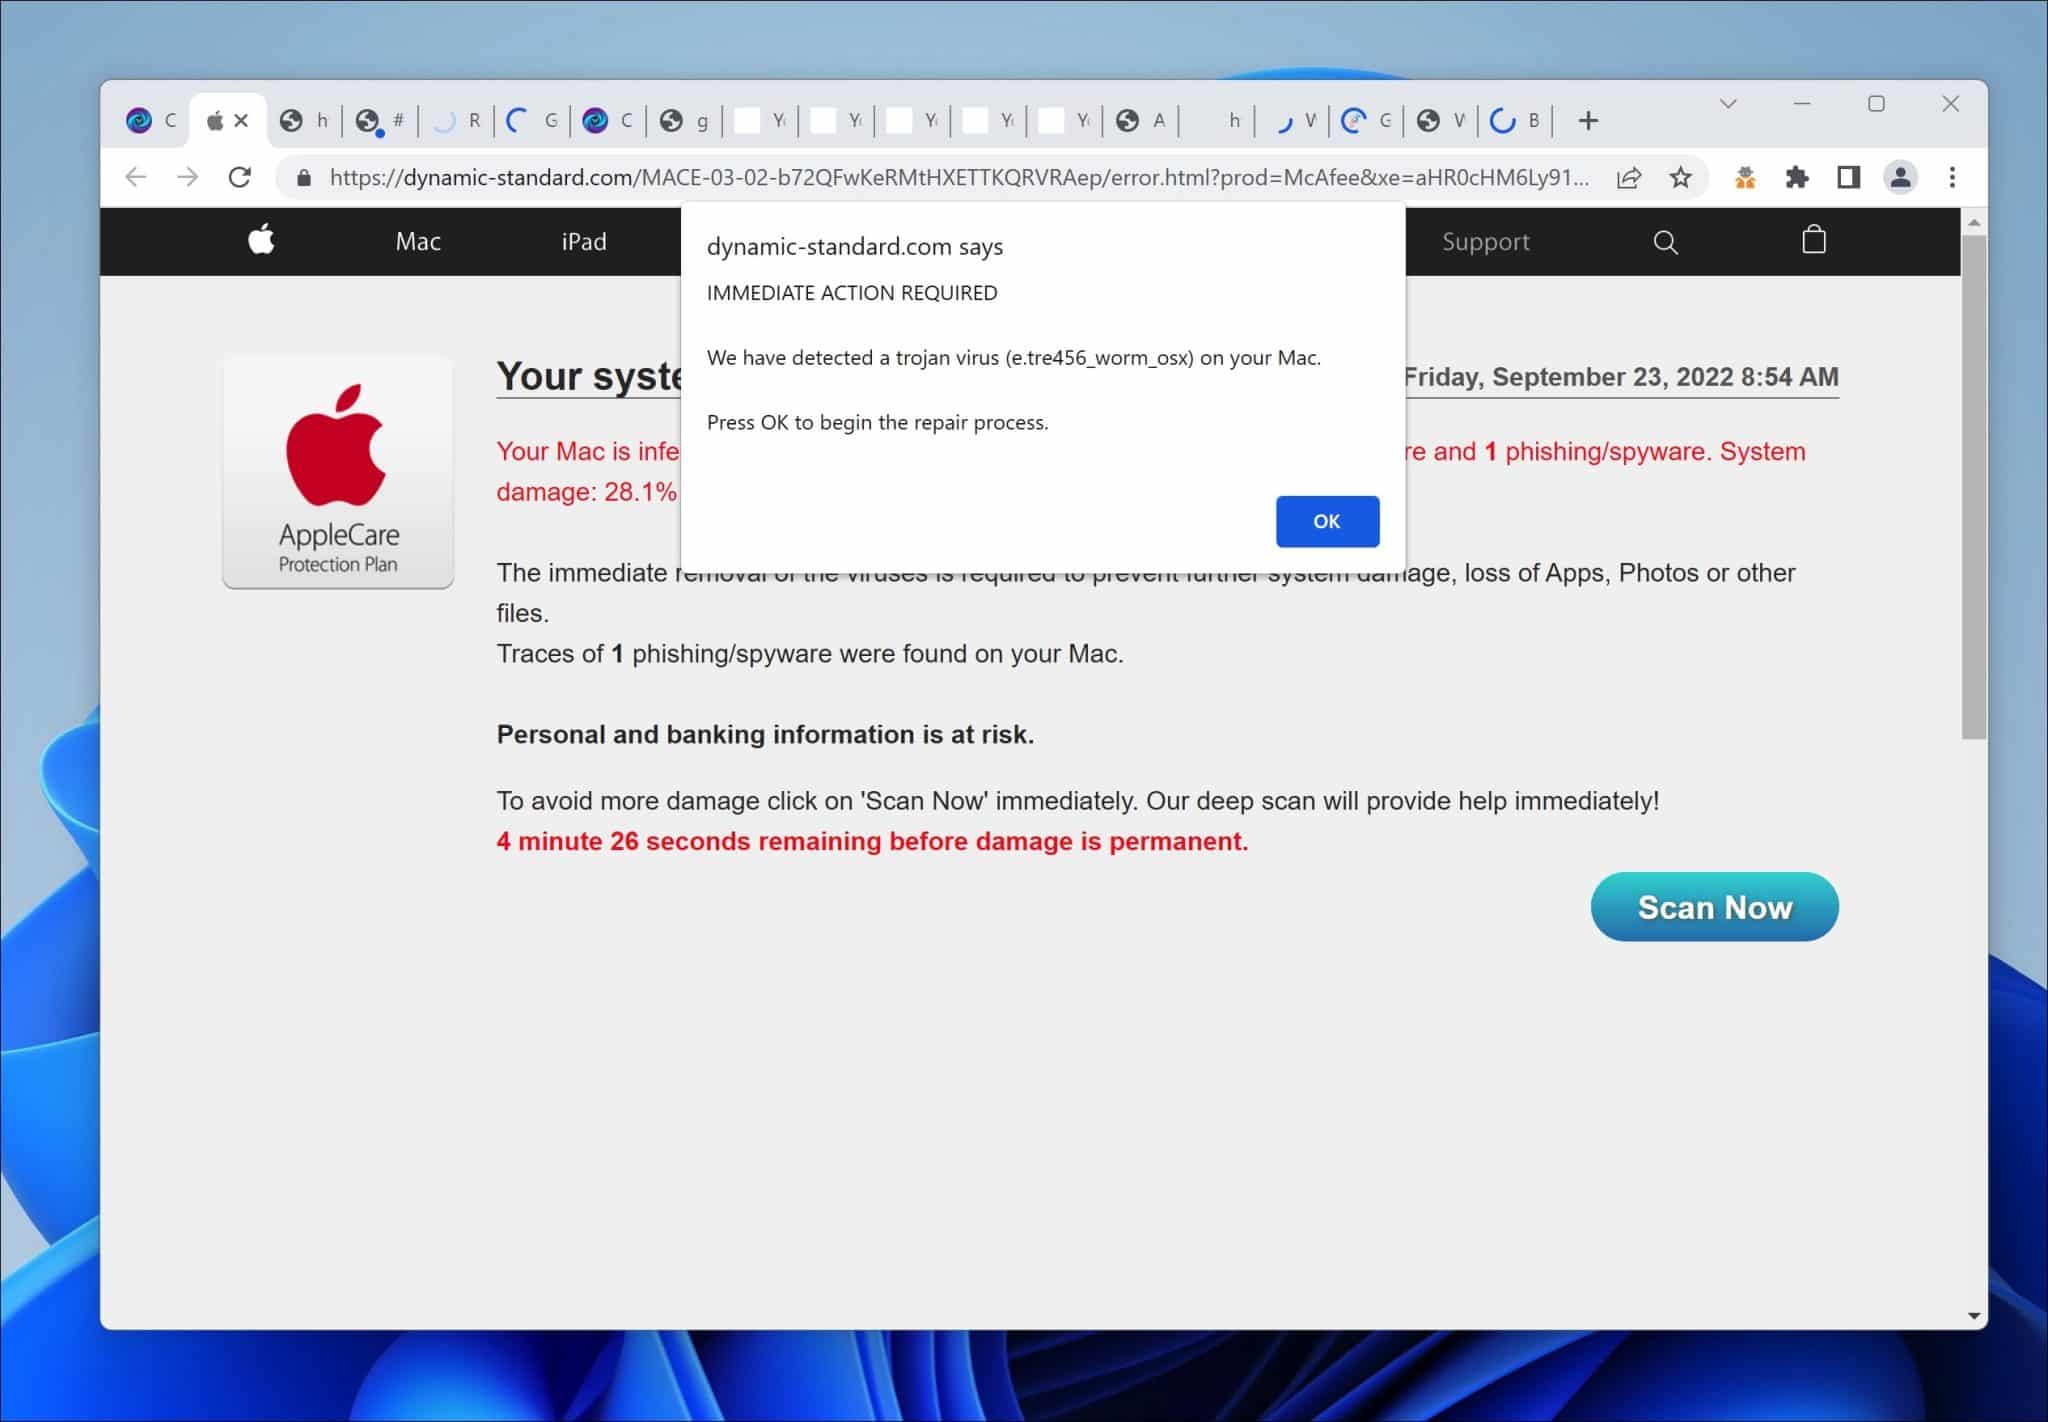Open the Support link in navbar
This screenshot has height=1422, width=2048.
pyautogui.click(x=1485, y=241)
